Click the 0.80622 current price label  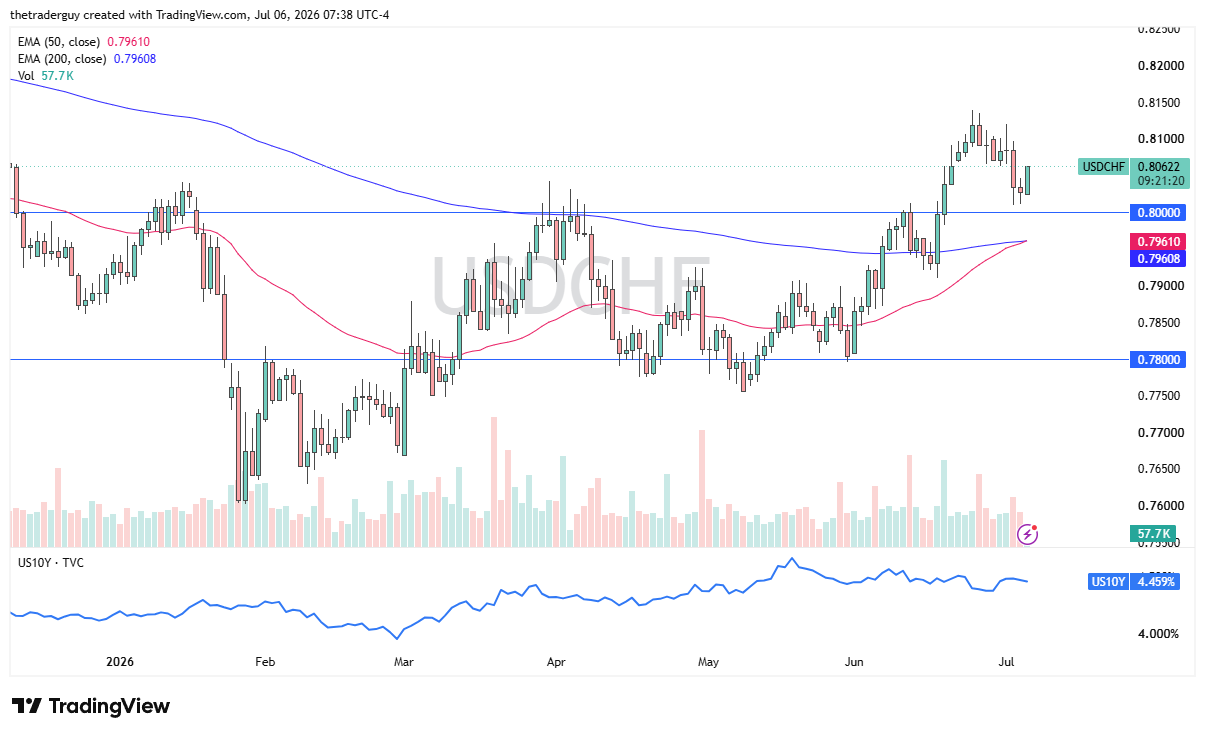coord(1159,167)
